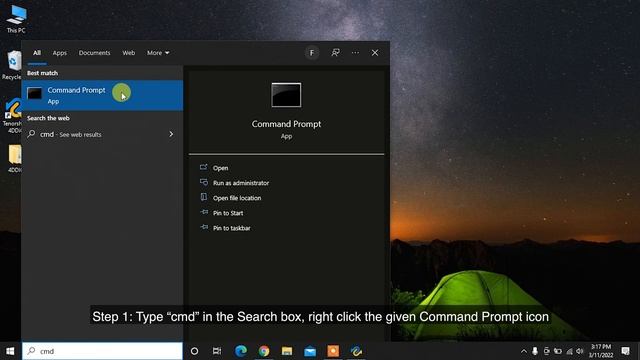
Task: Open the orange recorder app on the taskbar
Action: pyautogui.click(x=333, y=351)
